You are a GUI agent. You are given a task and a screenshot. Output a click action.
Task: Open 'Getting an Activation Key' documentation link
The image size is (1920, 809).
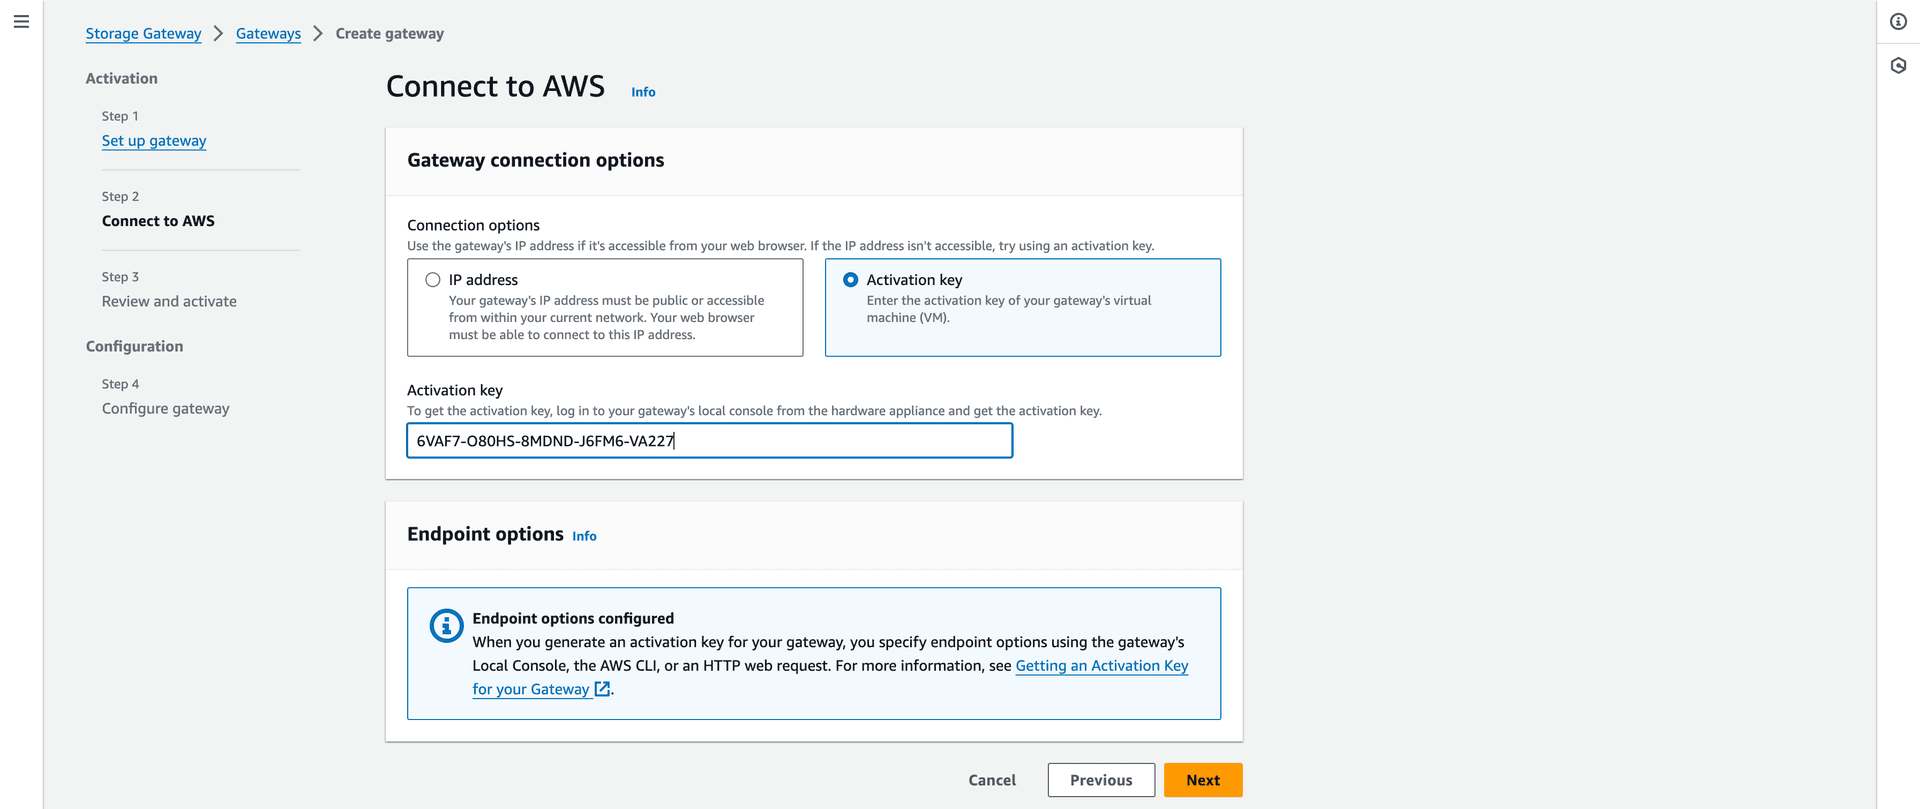tap(1101, 666)
